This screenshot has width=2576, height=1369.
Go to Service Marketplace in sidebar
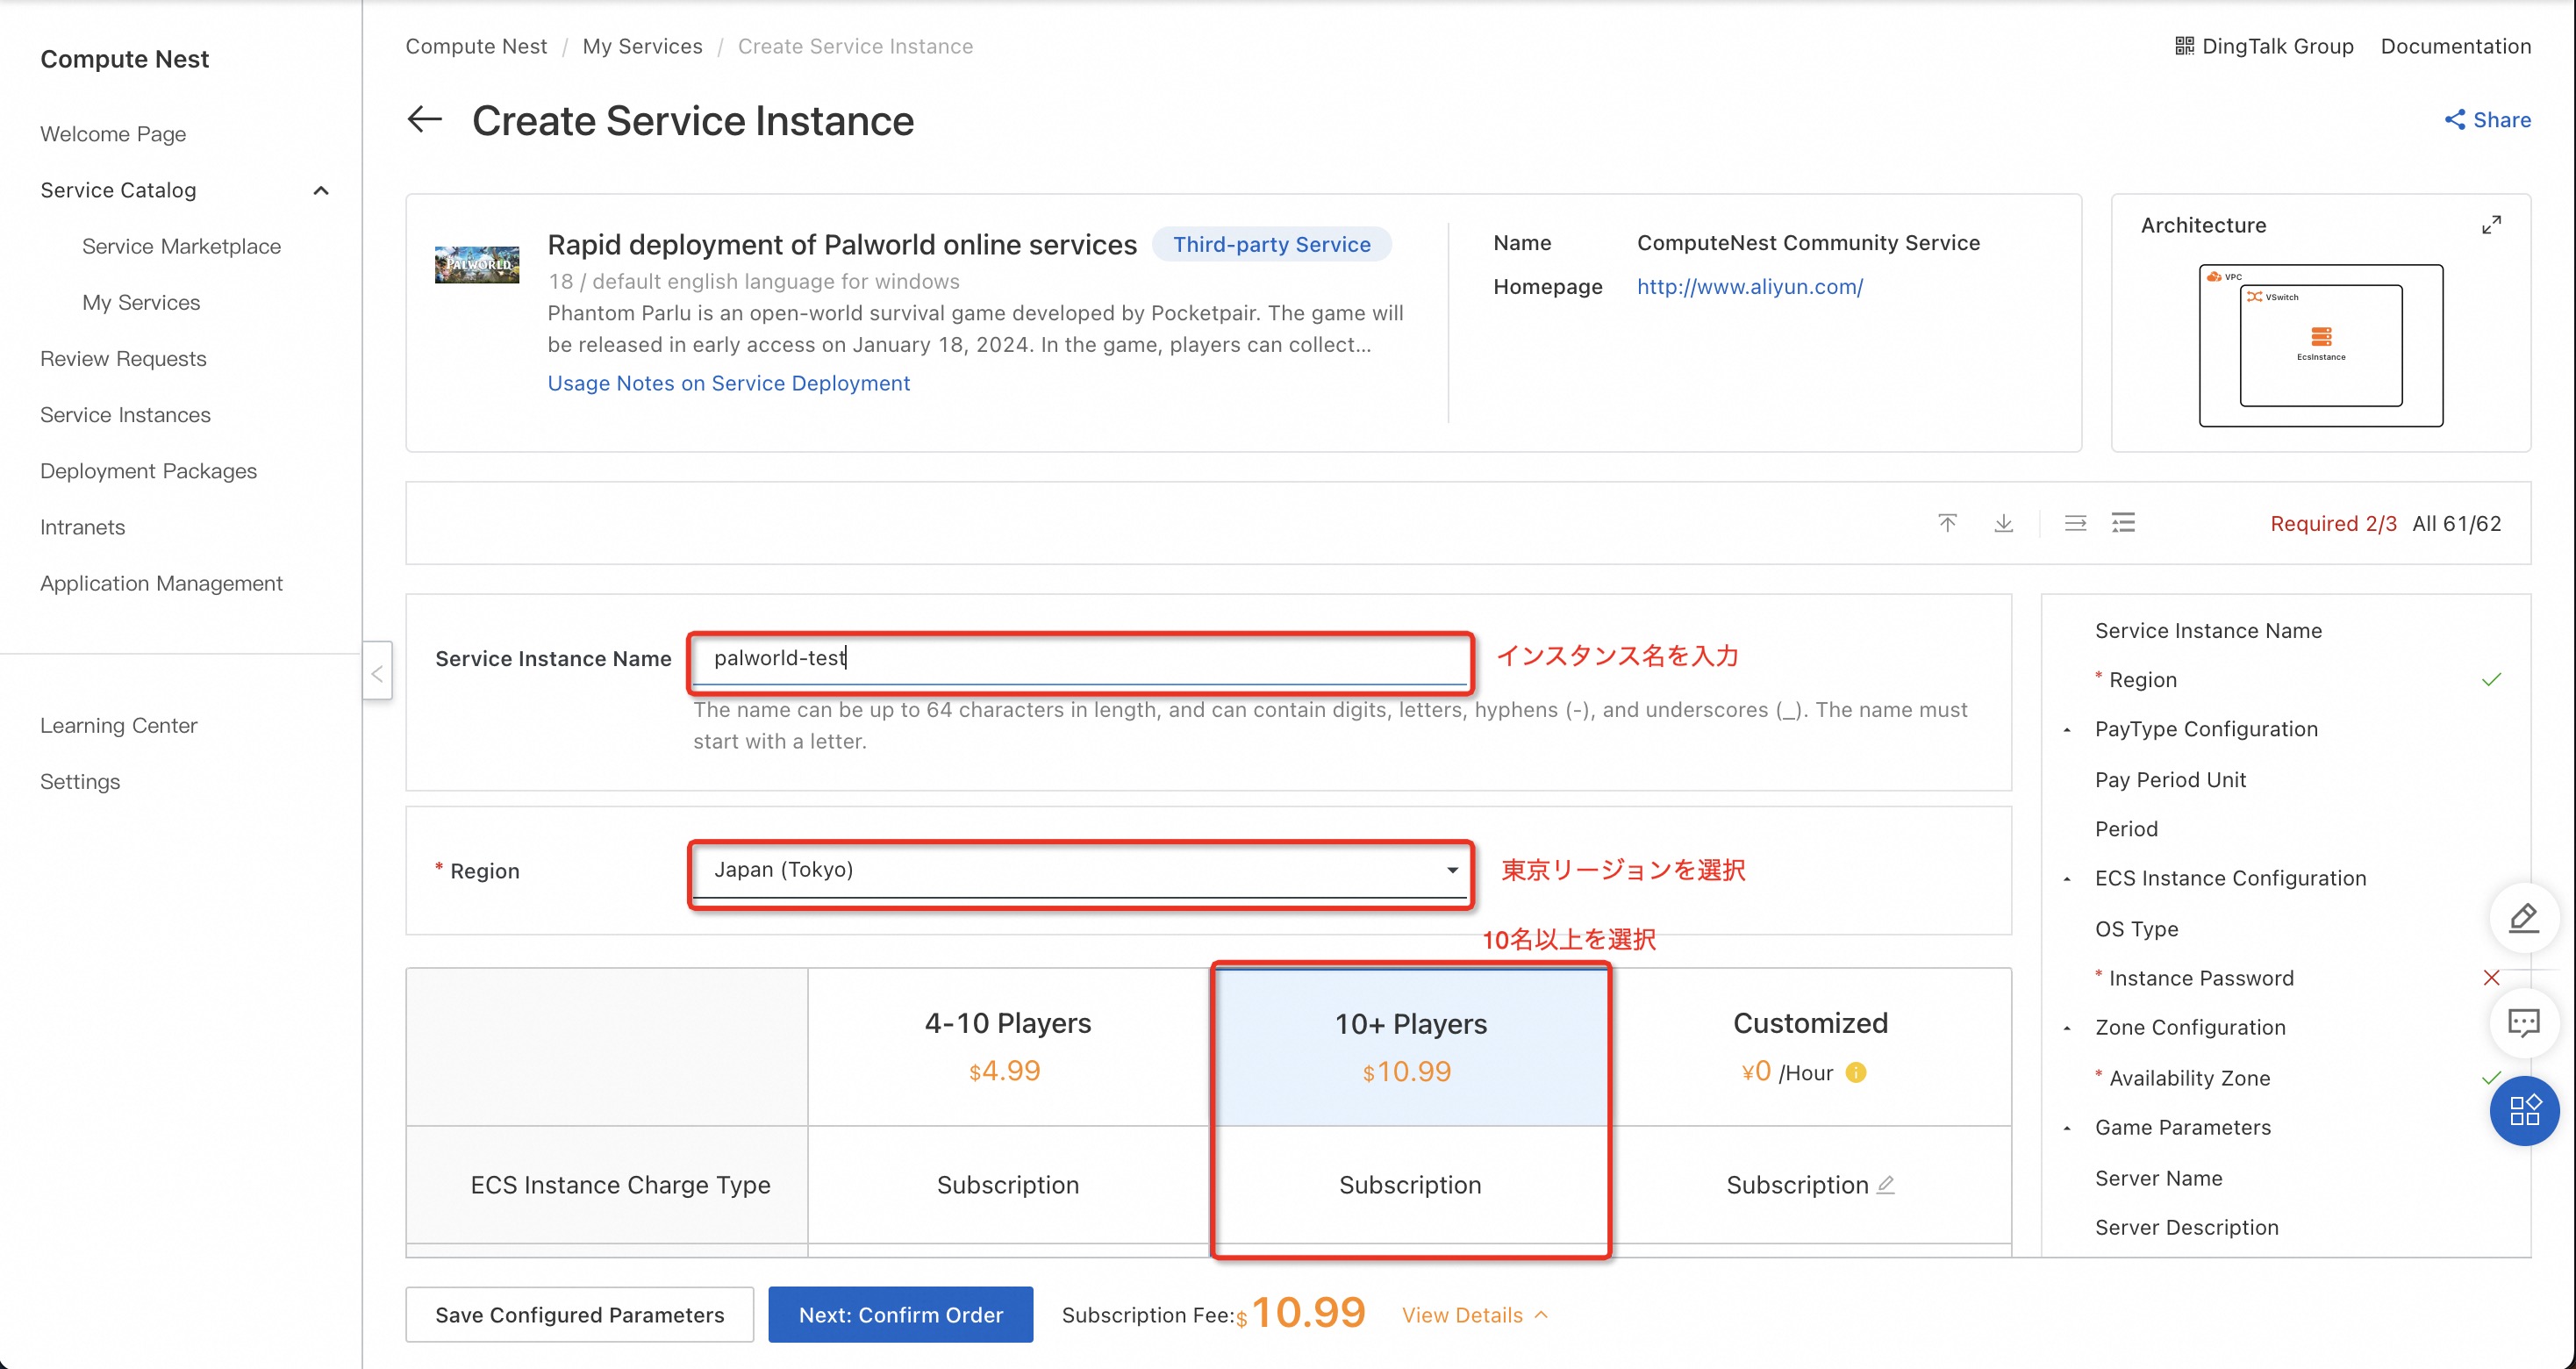point(181,246)
